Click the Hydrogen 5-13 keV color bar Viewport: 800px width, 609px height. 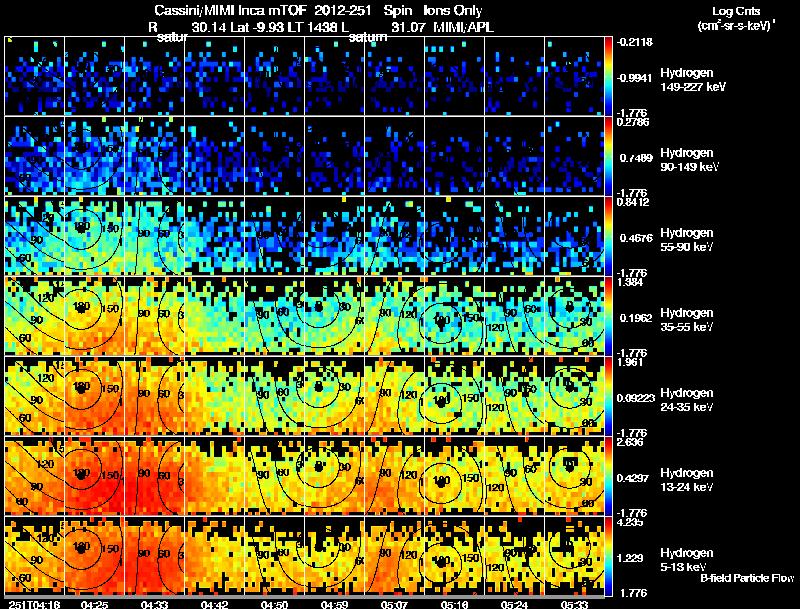608,556
